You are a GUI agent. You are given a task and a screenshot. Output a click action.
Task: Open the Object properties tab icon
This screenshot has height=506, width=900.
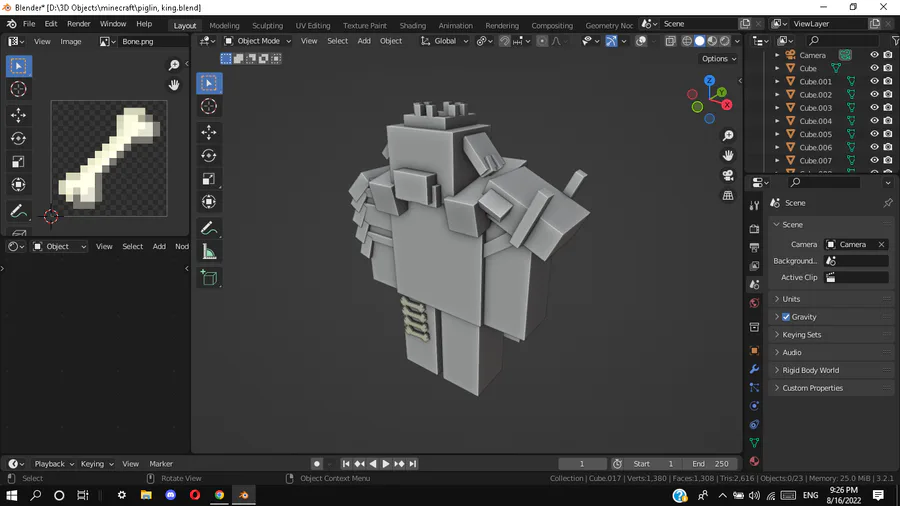click(754, 351)
